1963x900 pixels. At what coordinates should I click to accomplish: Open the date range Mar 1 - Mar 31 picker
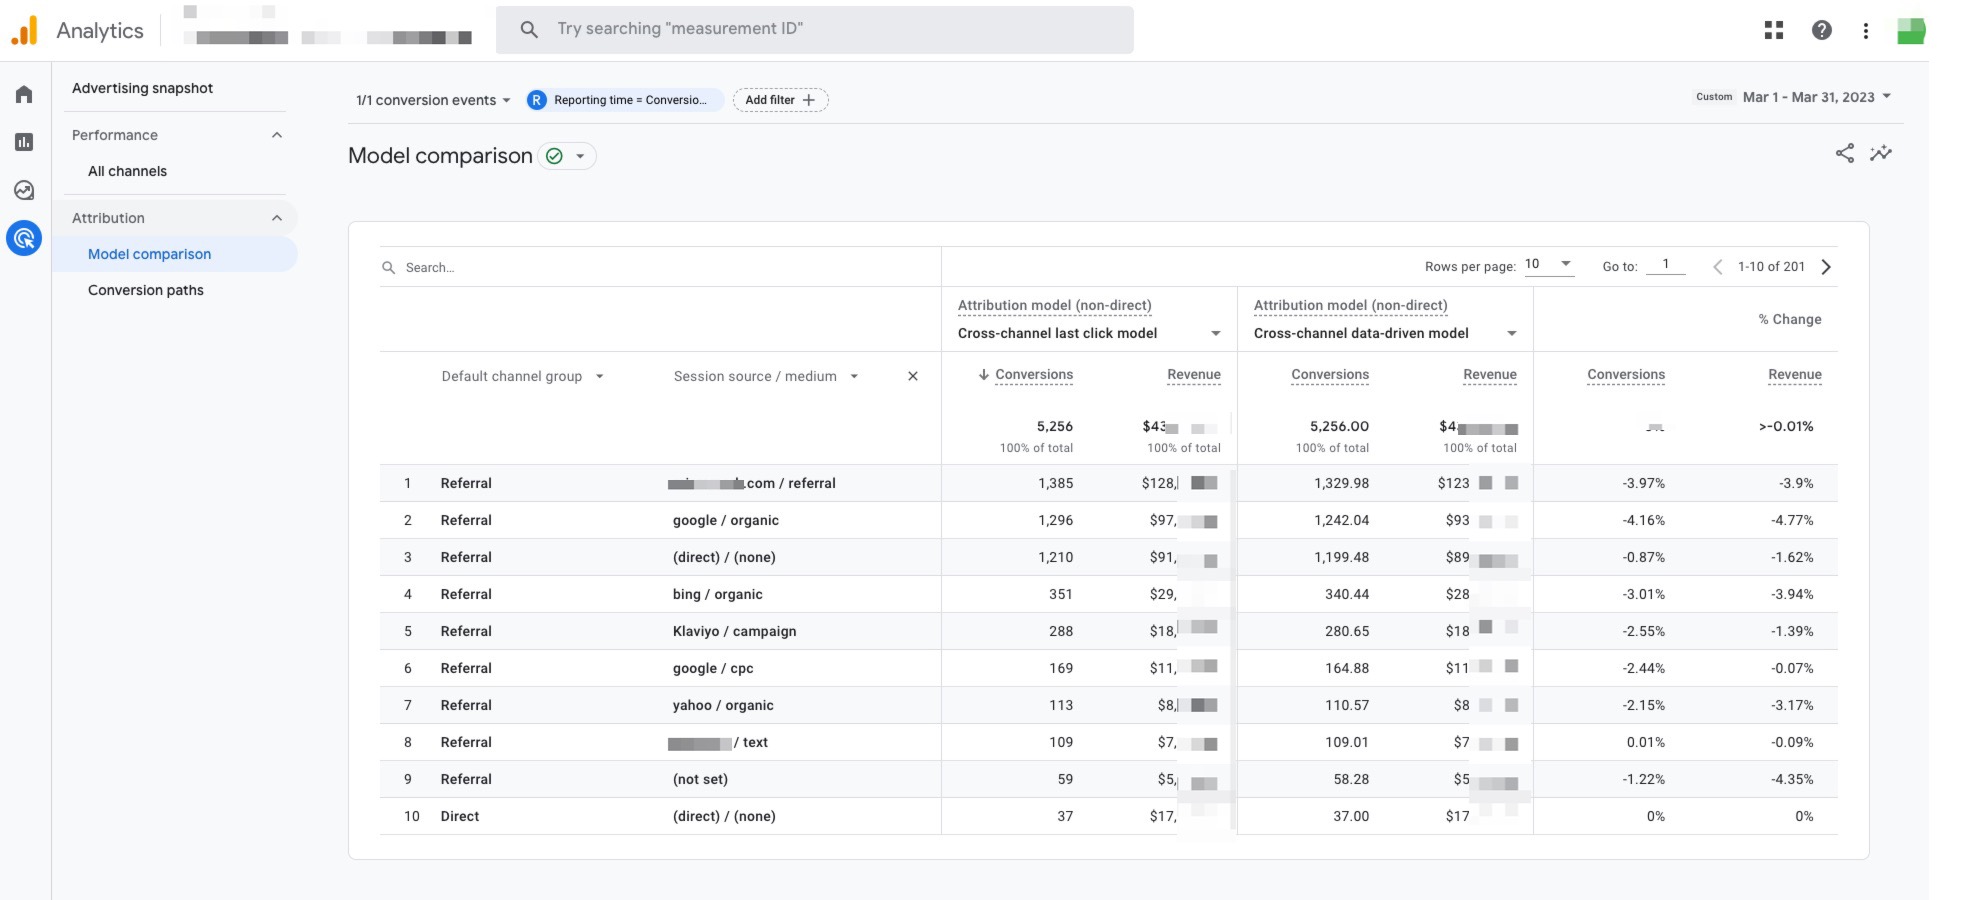pyautogui.click(x=1817, y=97)
